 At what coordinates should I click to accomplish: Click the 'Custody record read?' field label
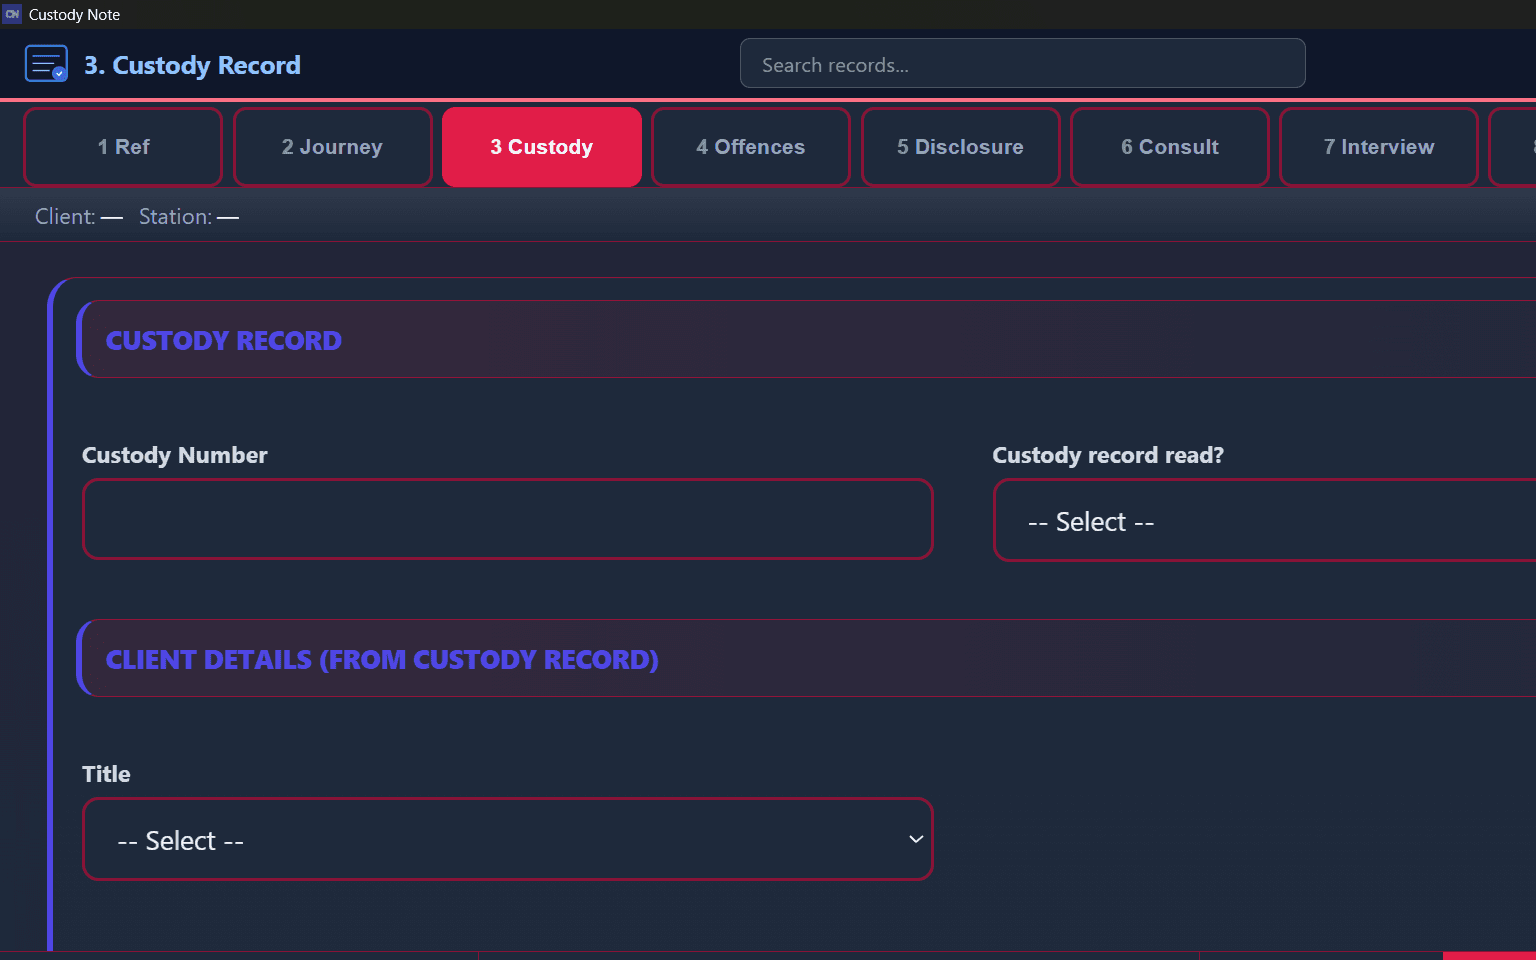pos(1107,455)
